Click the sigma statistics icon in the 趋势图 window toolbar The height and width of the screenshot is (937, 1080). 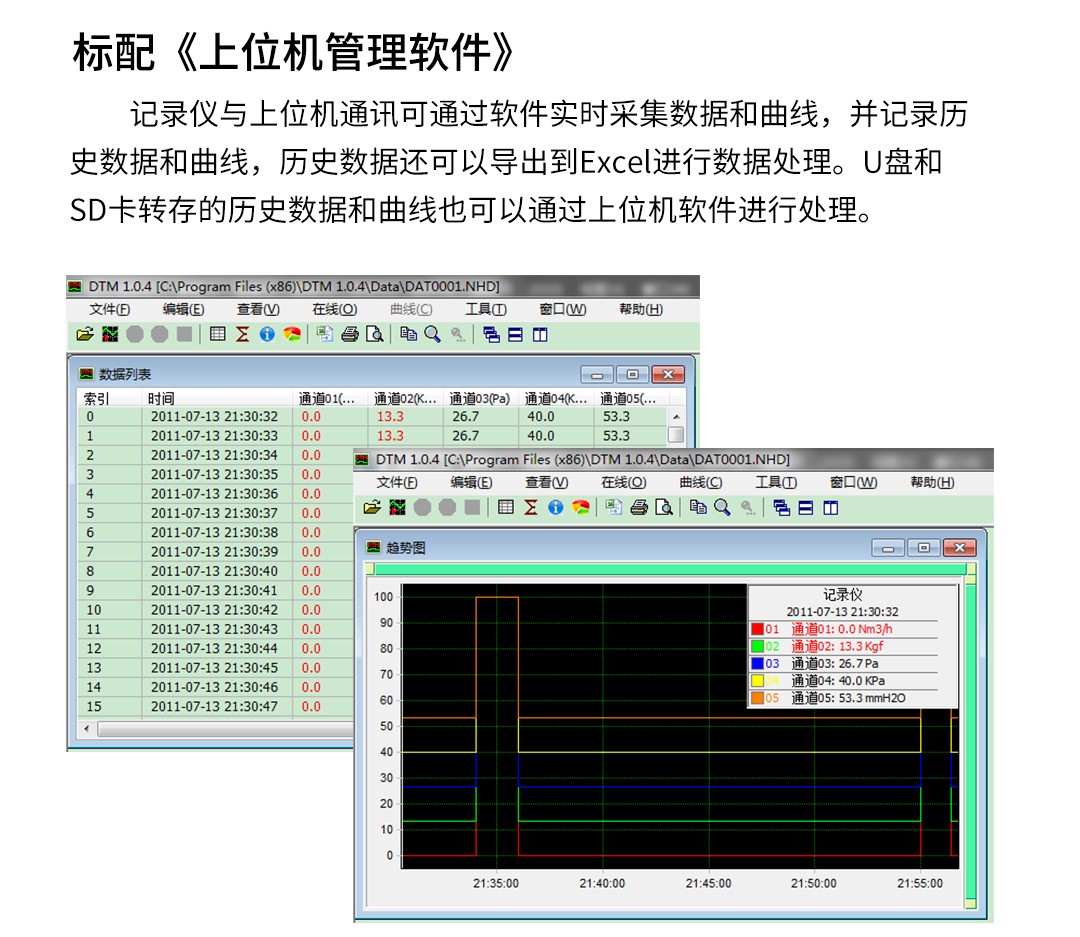531,508
